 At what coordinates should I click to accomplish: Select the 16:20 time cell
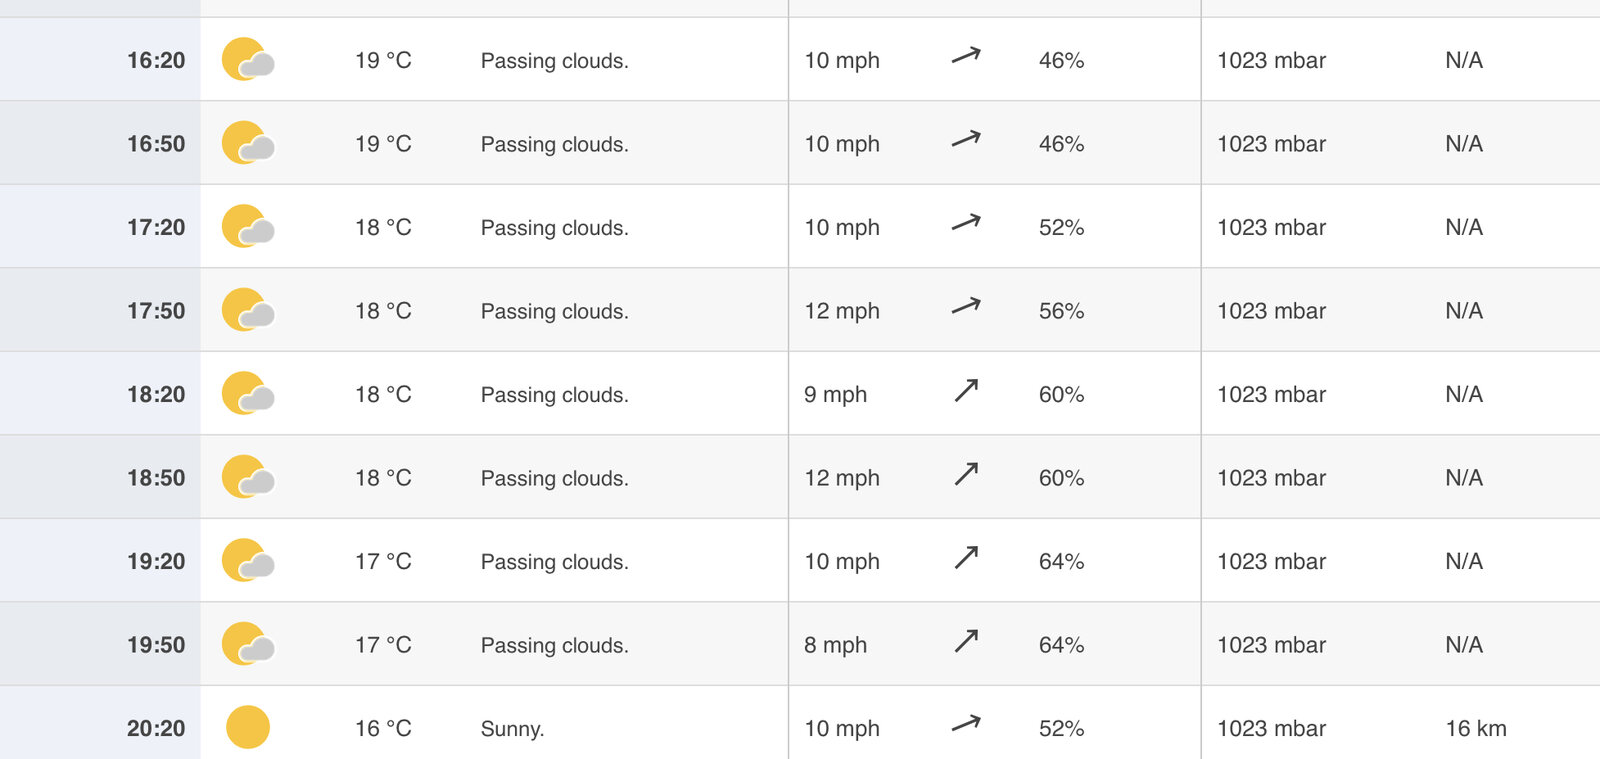156,60
